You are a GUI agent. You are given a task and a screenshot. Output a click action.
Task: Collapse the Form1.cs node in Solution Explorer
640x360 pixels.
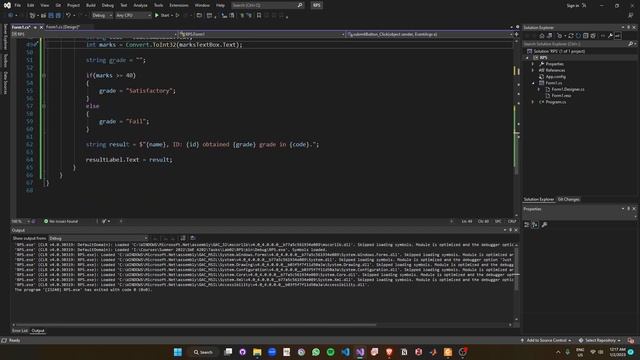click(533, 83)
